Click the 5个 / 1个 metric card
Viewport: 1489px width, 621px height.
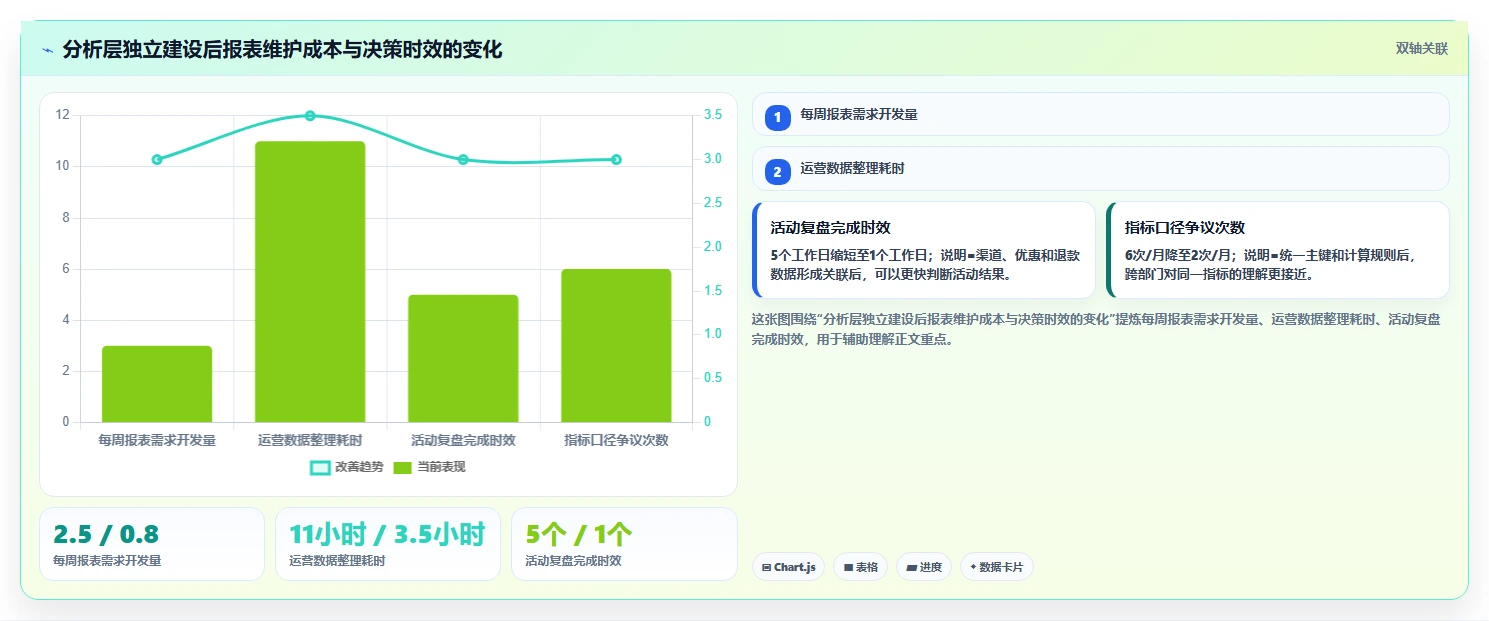coord(624,544)
